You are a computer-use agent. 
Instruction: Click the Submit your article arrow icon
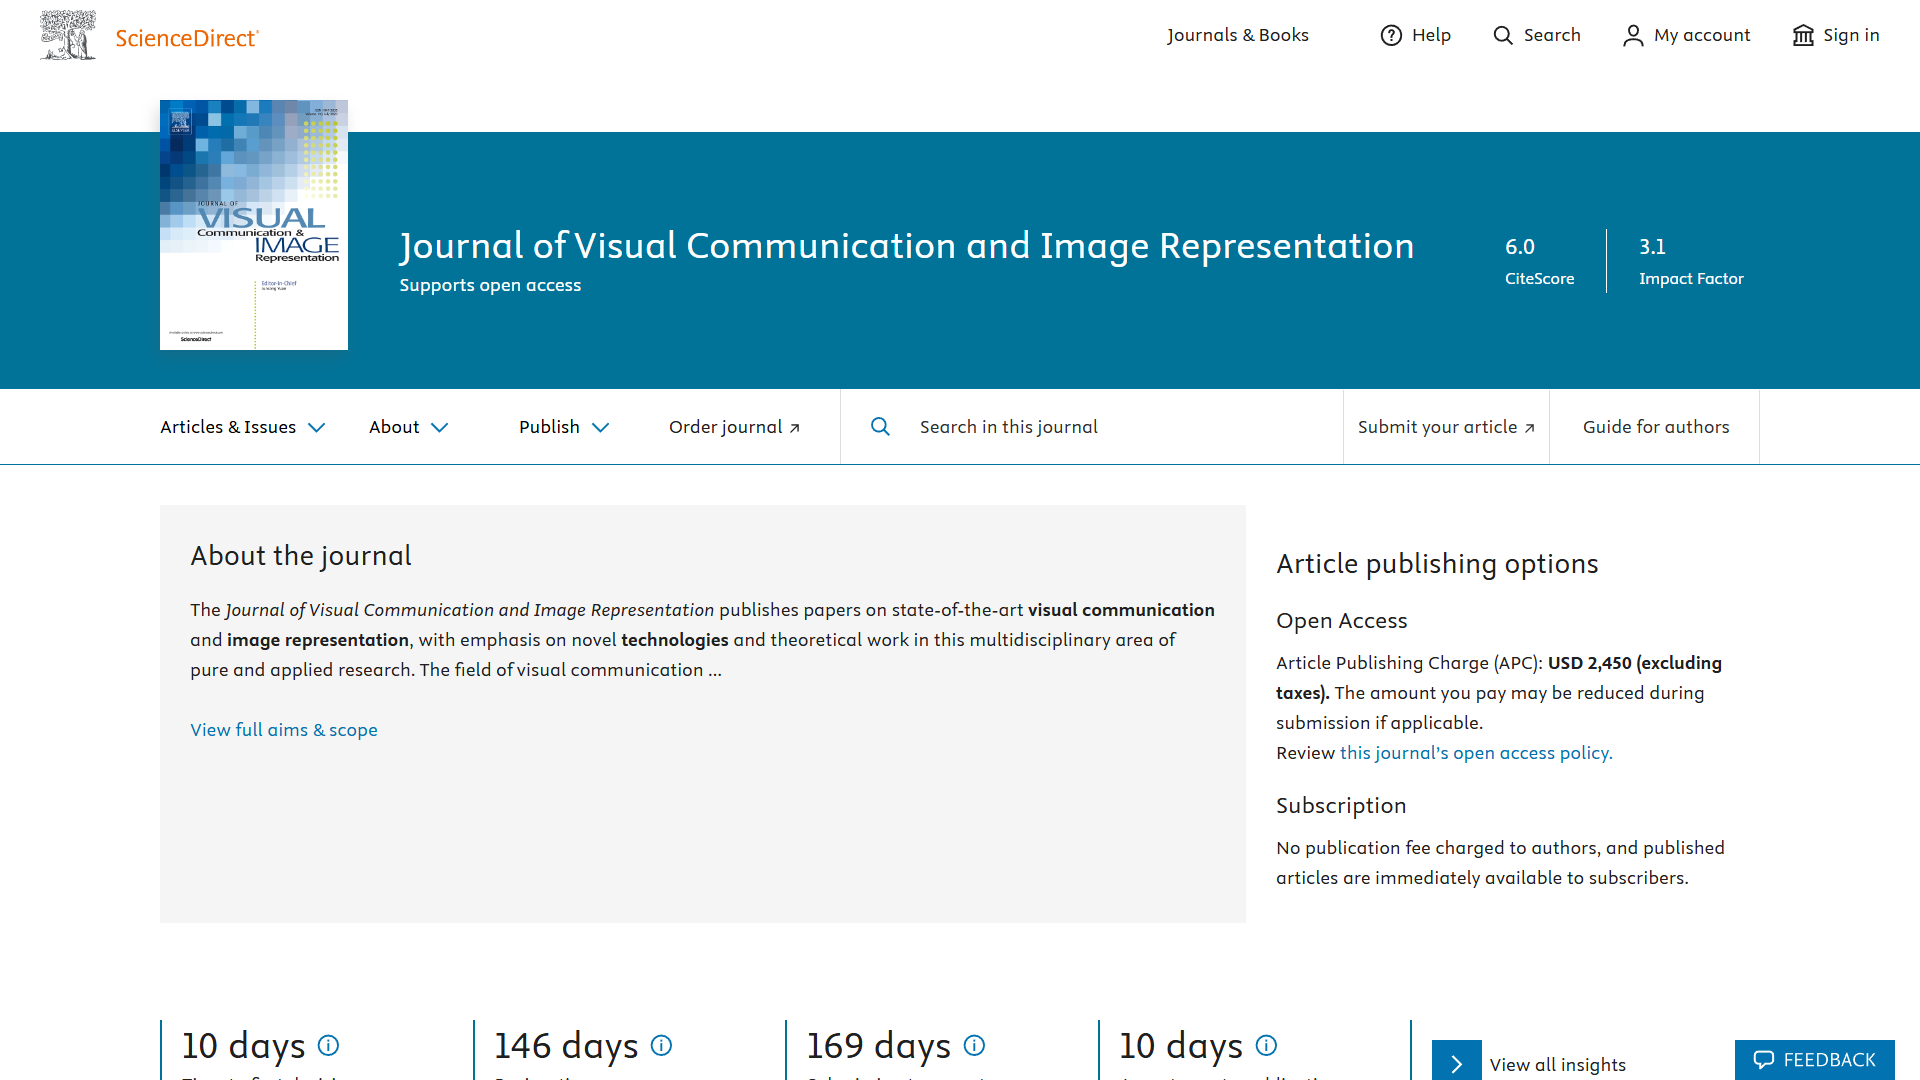click(x=1530, y=428)
